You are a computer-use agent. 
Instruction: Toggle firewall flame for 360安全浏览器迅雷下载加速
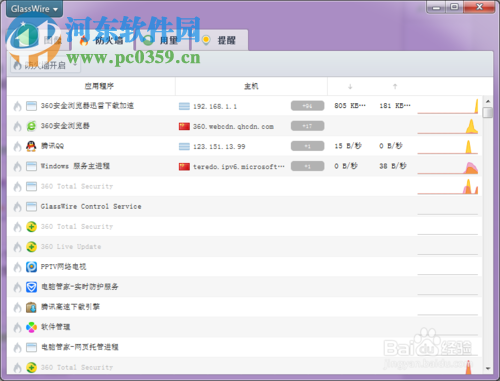point(17,106)
